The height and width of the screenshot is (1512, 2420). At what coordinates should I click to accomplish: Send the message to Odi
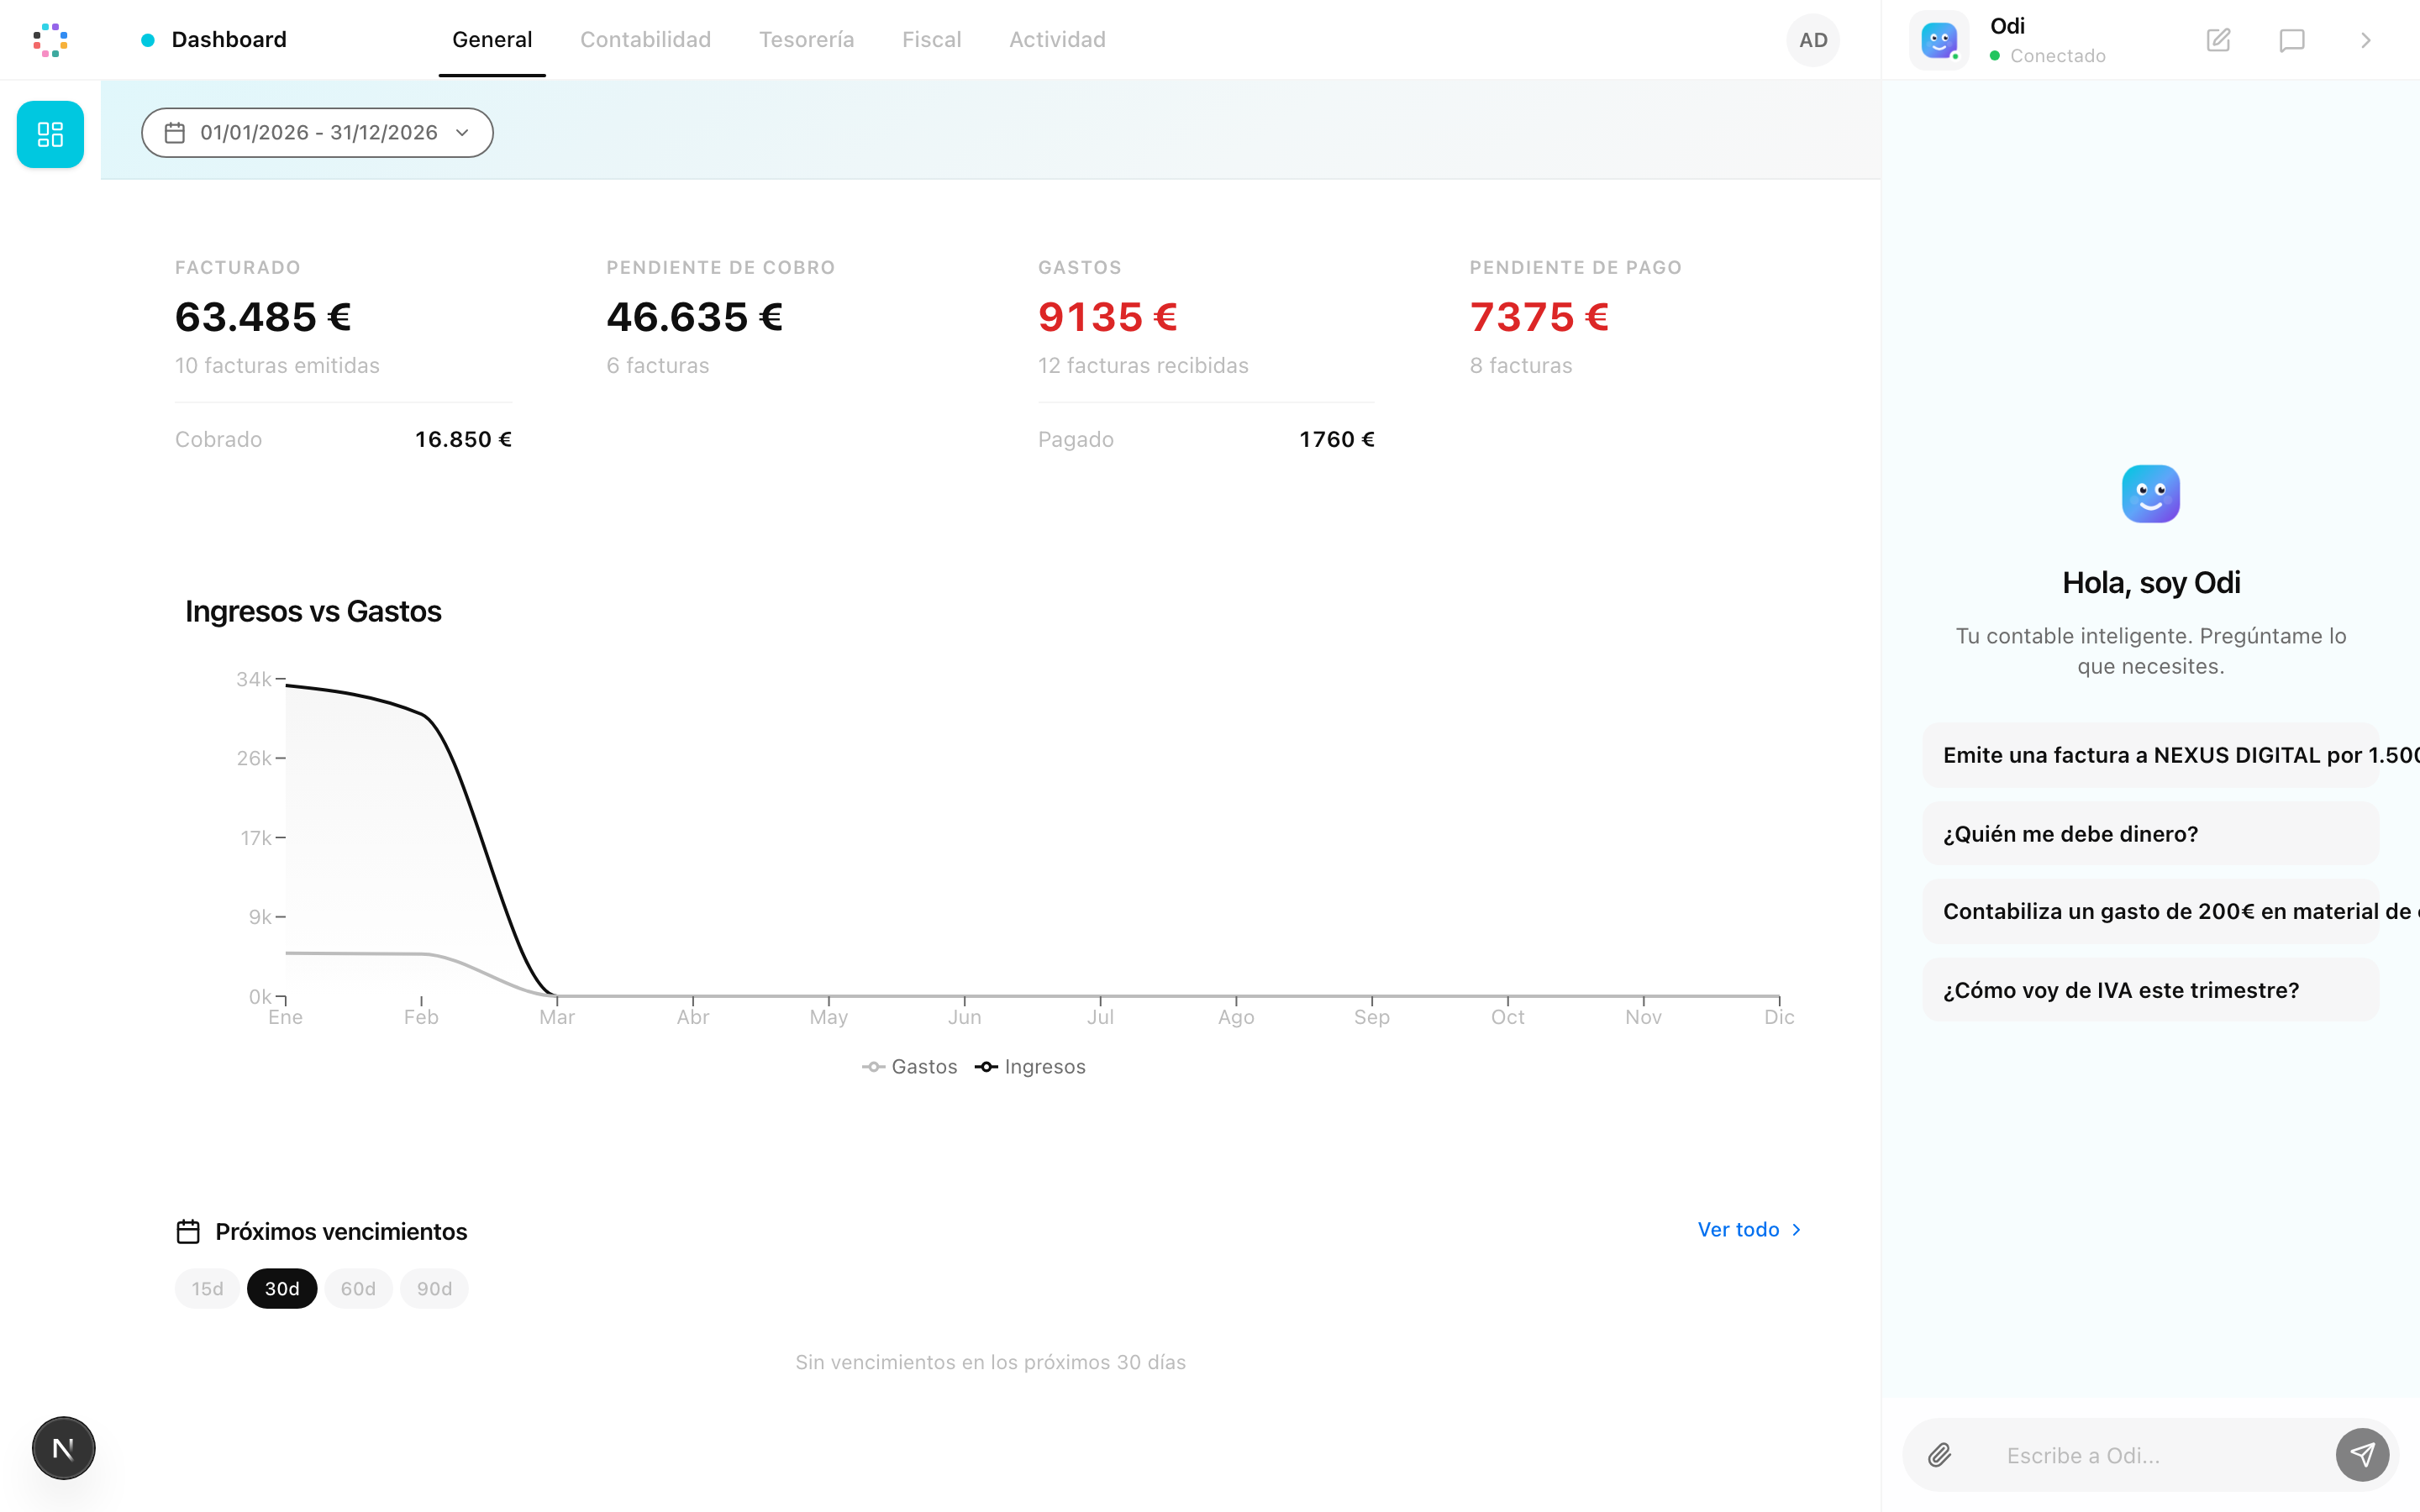coord(2362,1455)
